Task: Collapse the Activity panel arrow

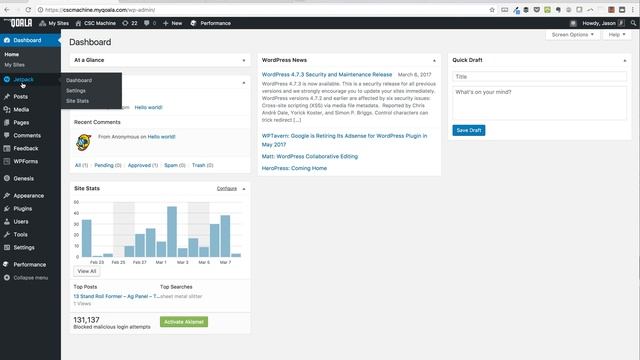Action: coord(244,83)
